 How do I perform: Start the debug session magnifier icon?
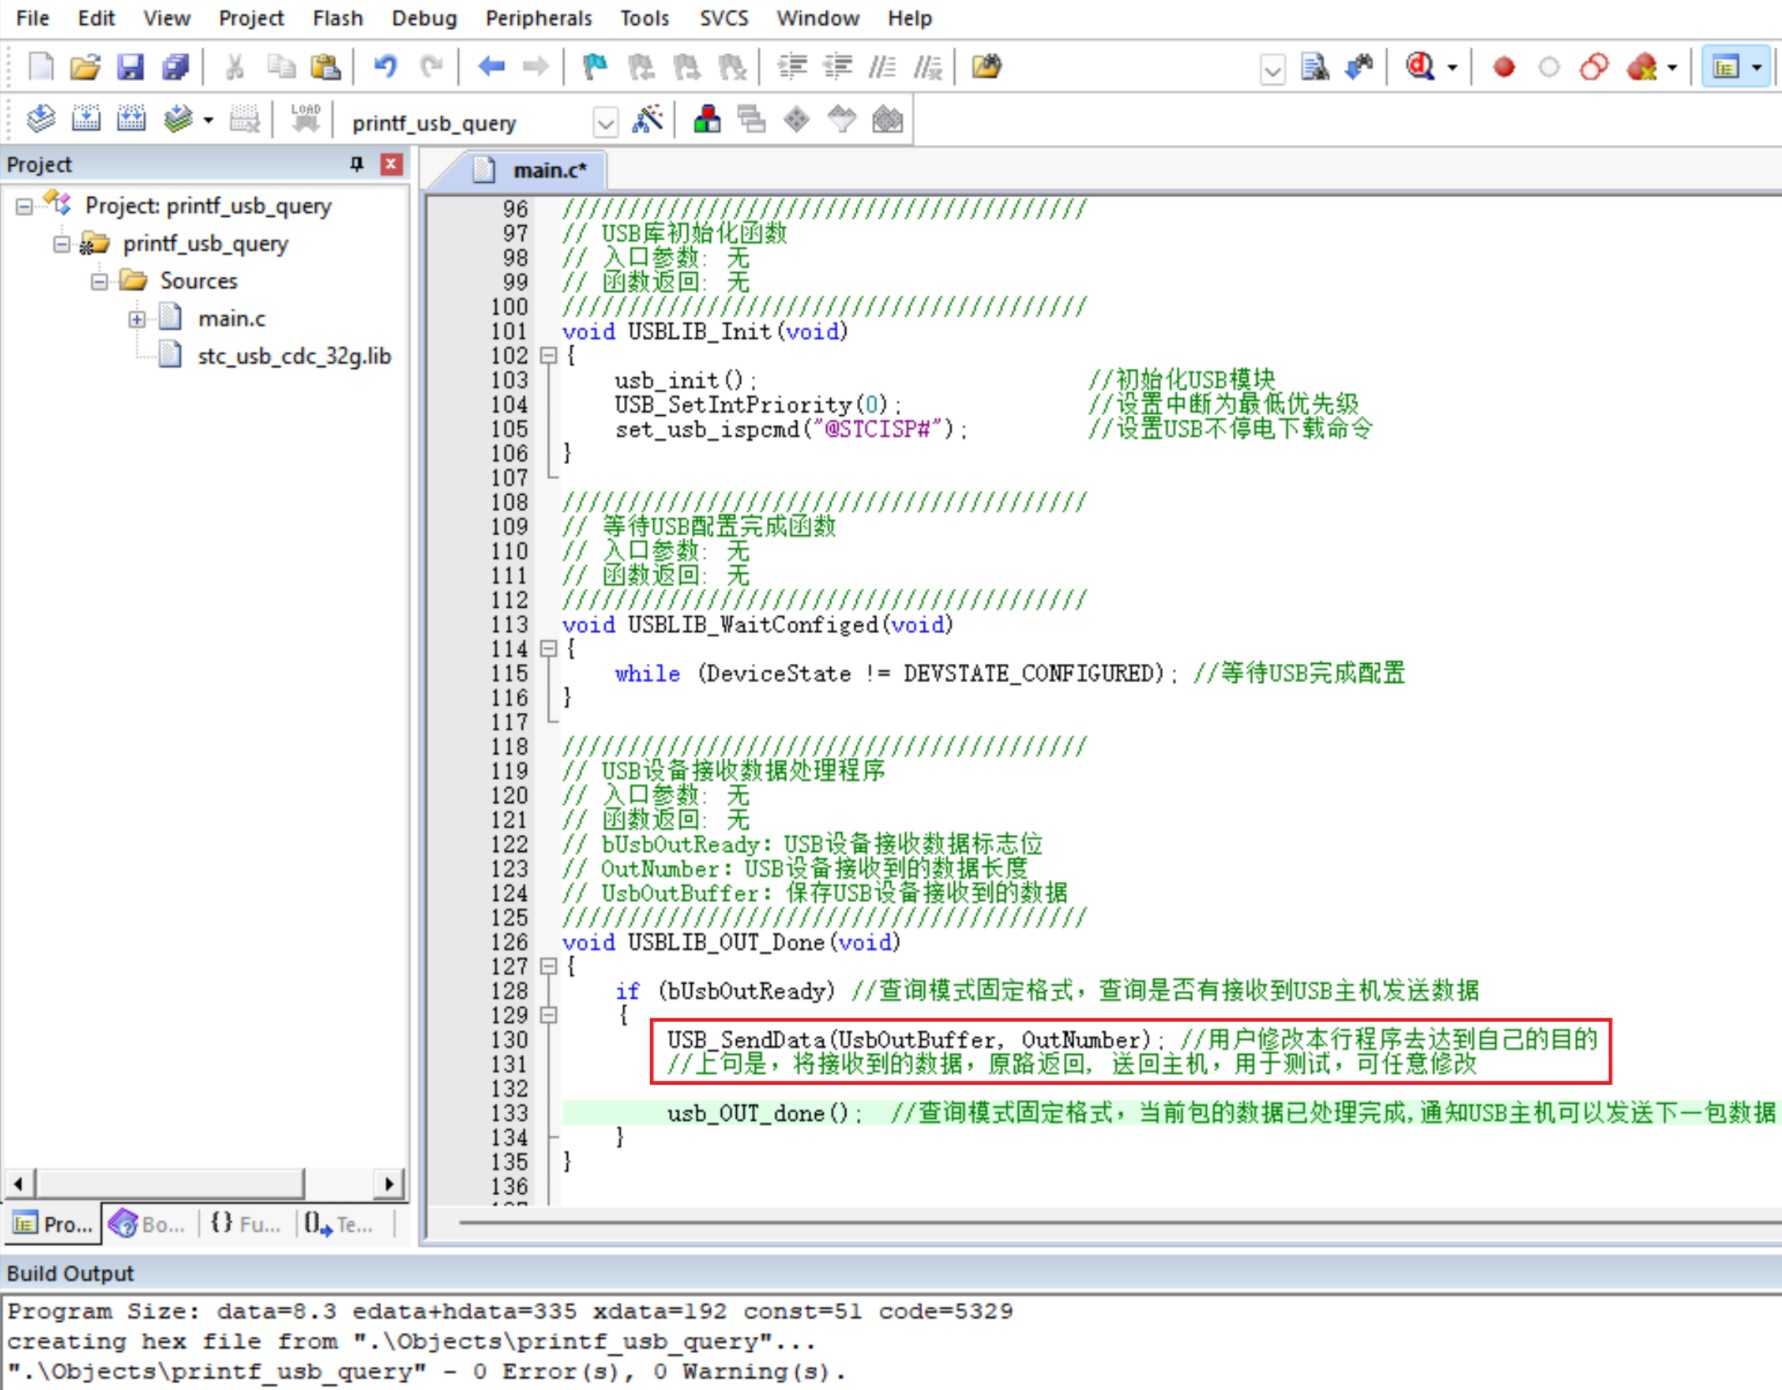(1420, 67)
